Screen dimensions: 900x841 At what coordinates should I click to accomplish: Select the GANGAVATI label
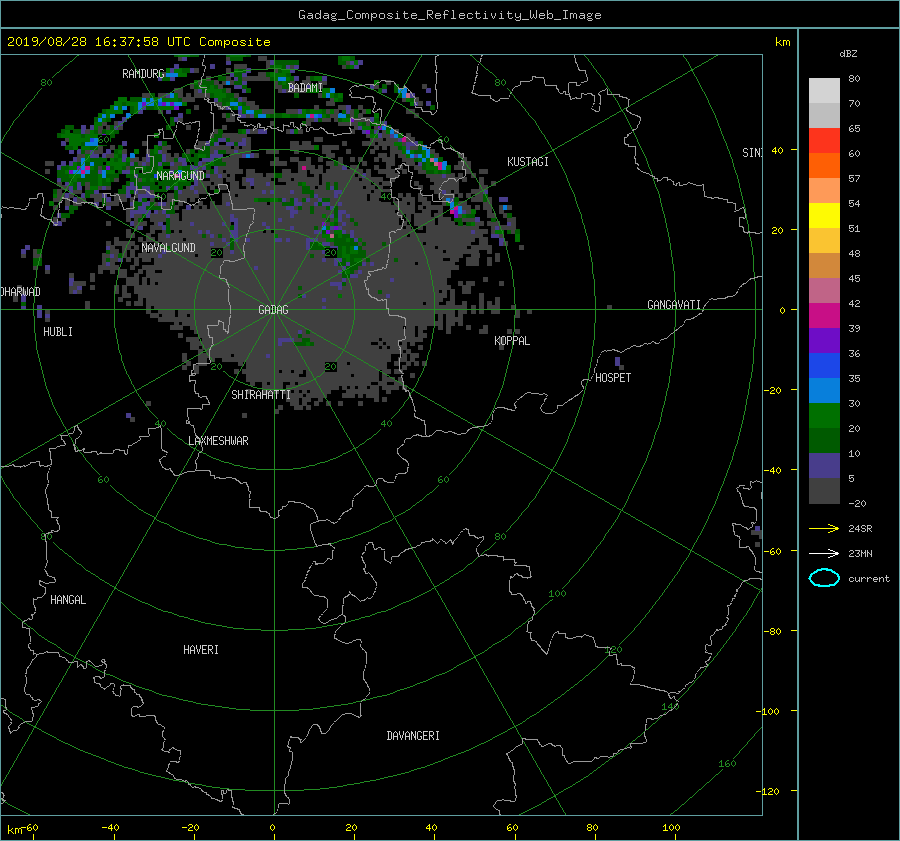674,305
